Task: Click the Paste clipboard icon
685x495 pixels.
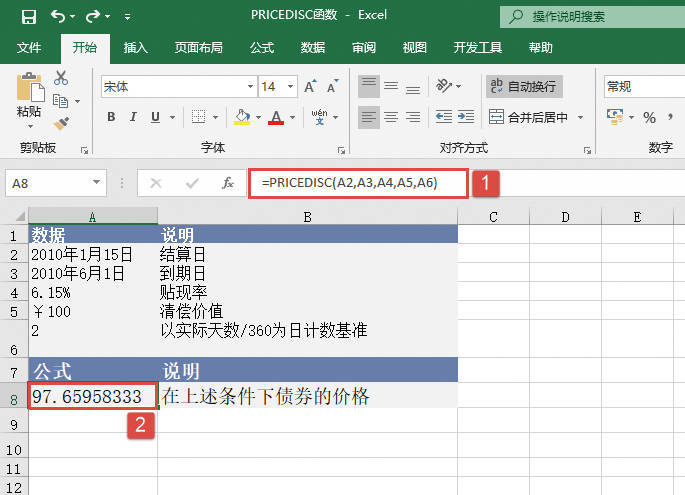Action: 30,93
